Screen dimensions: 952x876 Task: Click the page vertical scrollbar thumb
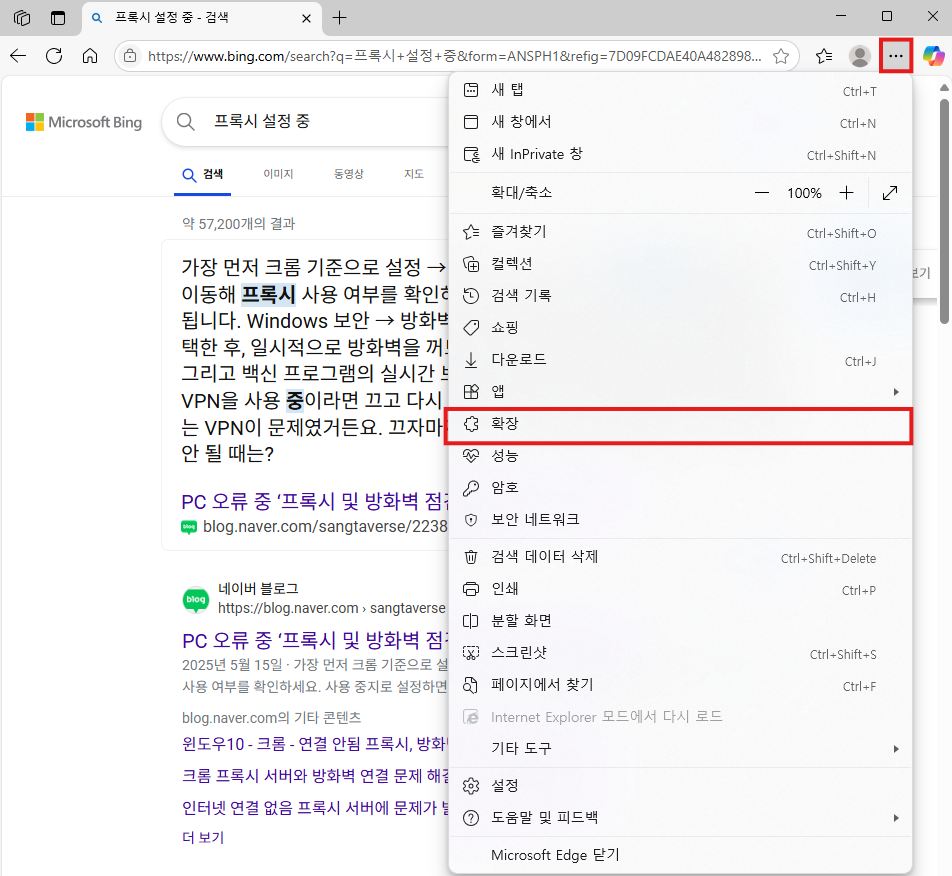[x=944, y=211]
